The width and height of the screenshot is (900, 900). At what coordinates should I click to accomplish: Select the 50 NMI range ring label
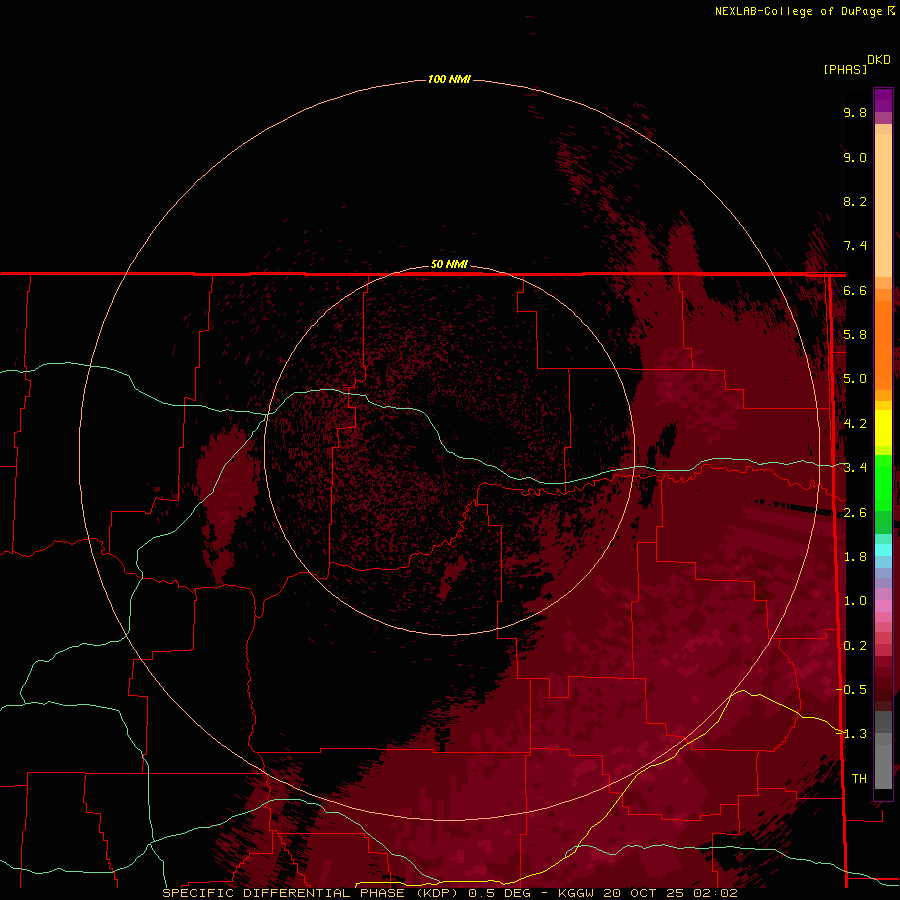point(449,264)
